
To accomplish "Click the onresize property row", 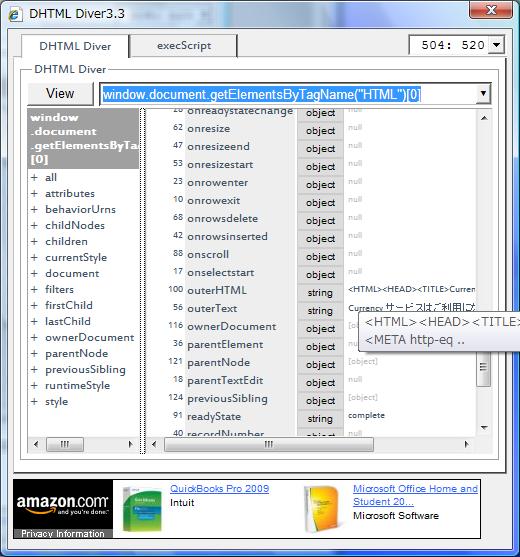I will tap(312, 129).
